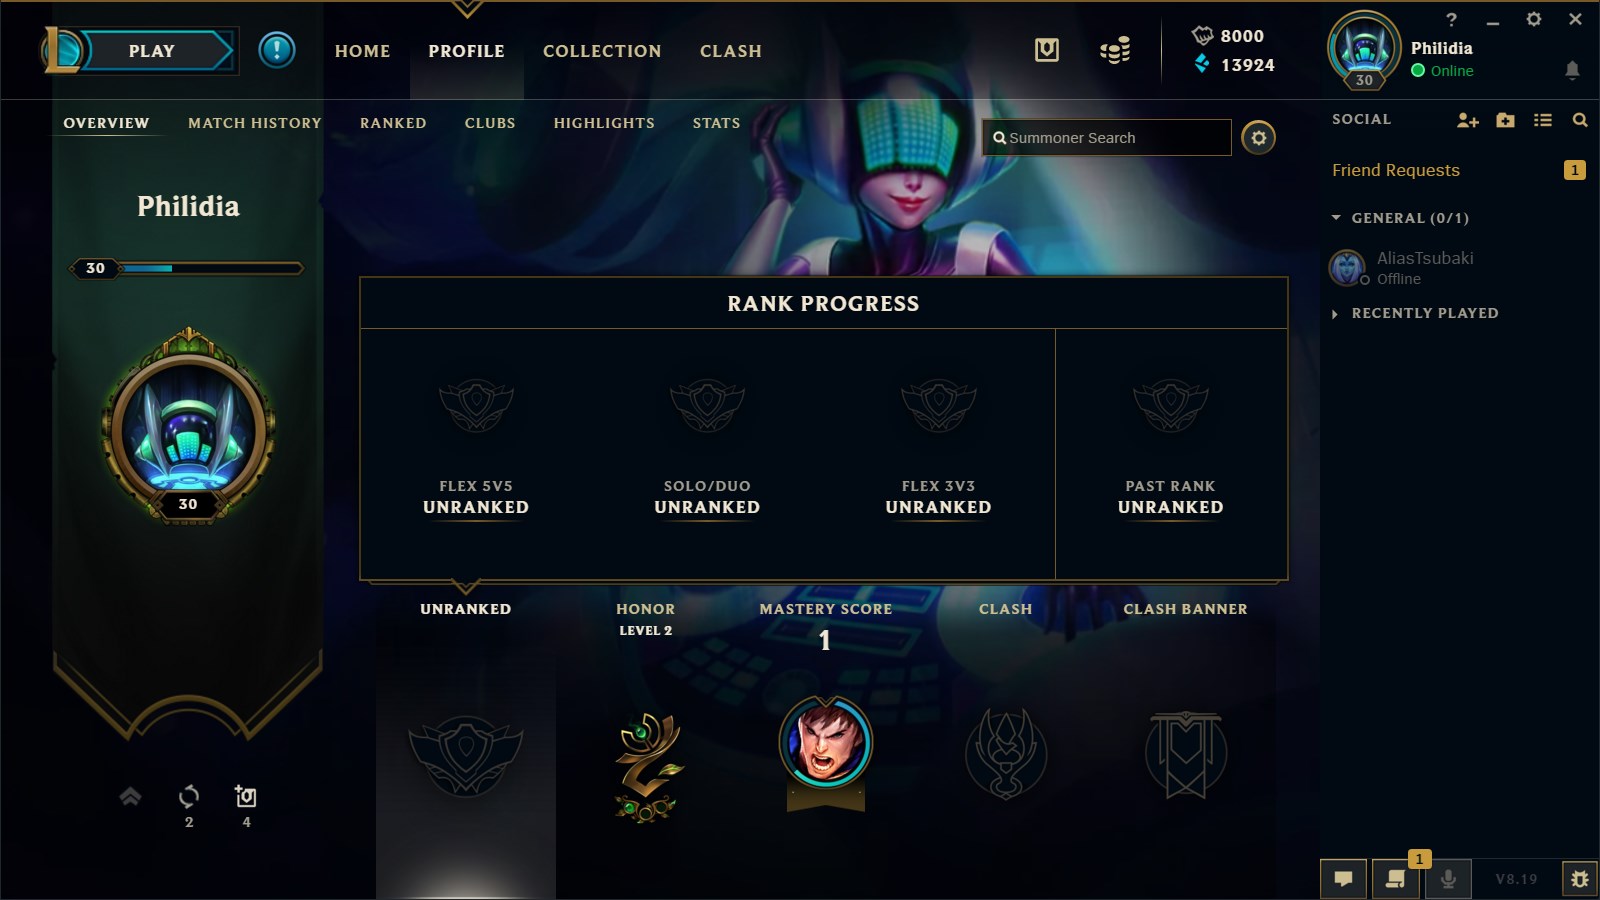Click the level 30 XP progress bar
The height and width of the screenshot is (900, 1600).
pos(187,268)
